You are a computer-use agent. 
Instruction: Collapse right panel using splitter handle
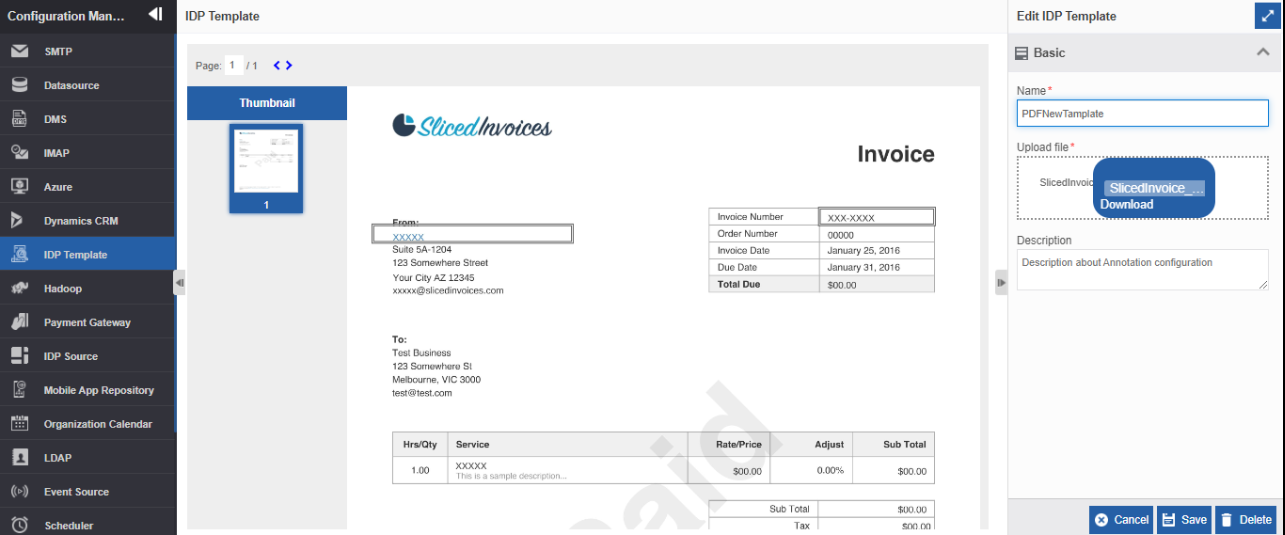click(1001, 283)
